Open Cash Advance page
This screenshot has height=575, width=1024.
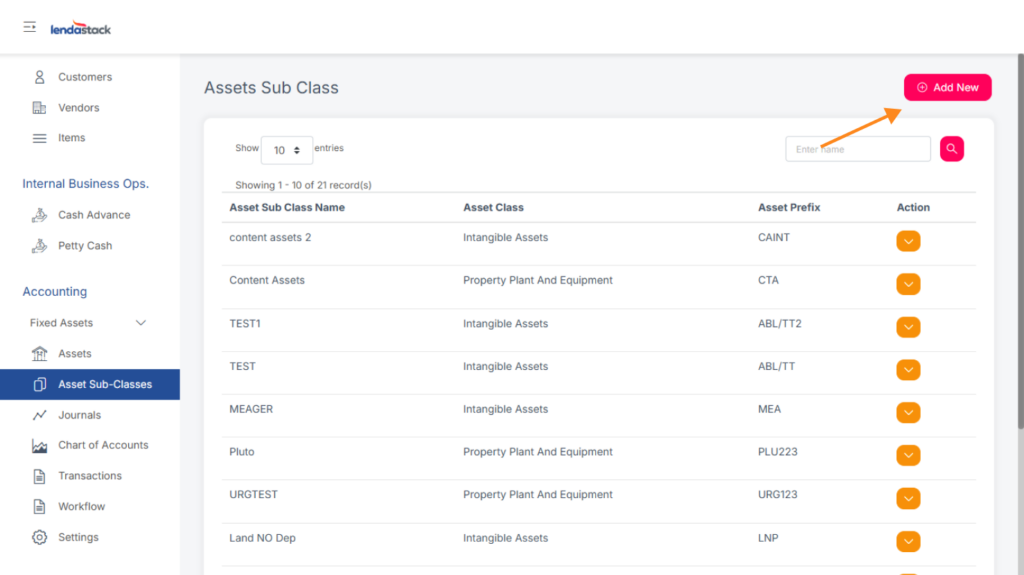point(93,215)
